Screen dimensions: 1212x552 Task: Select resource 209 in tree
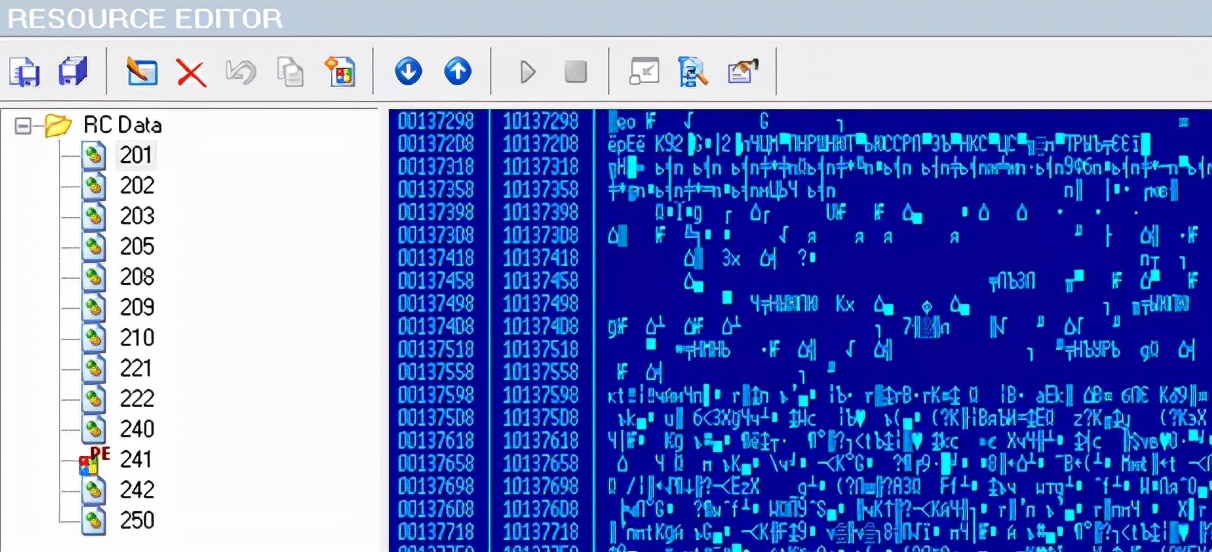click(x=137, y=307)
